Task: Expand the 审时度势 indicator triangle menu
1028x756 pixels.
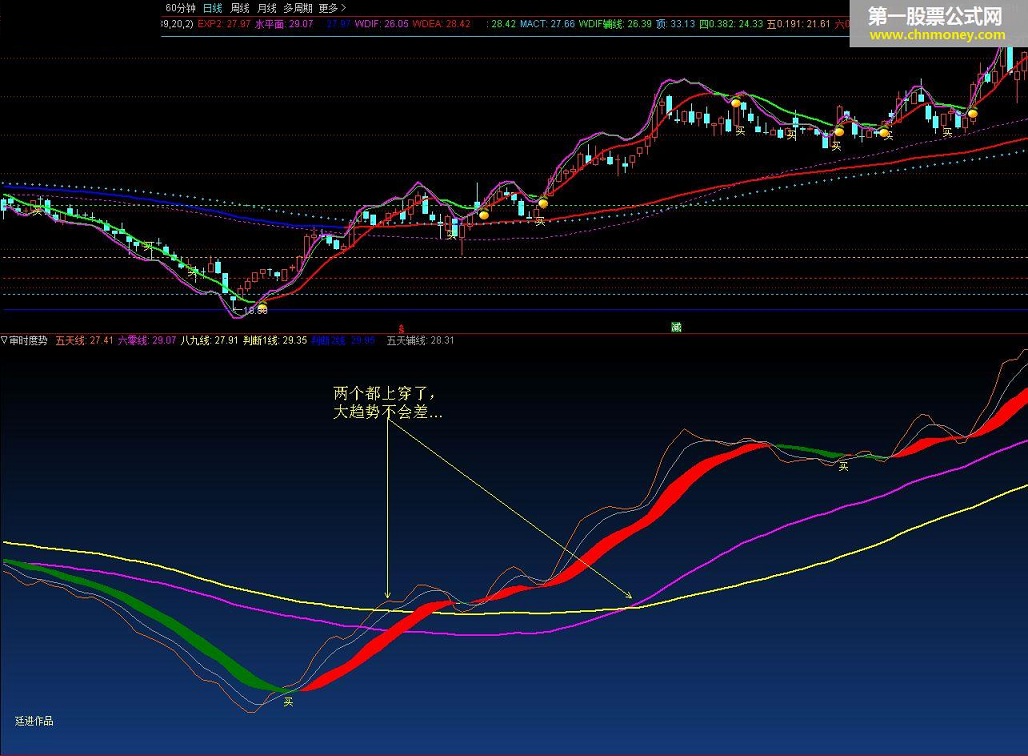Action: (x=4, y=340)
